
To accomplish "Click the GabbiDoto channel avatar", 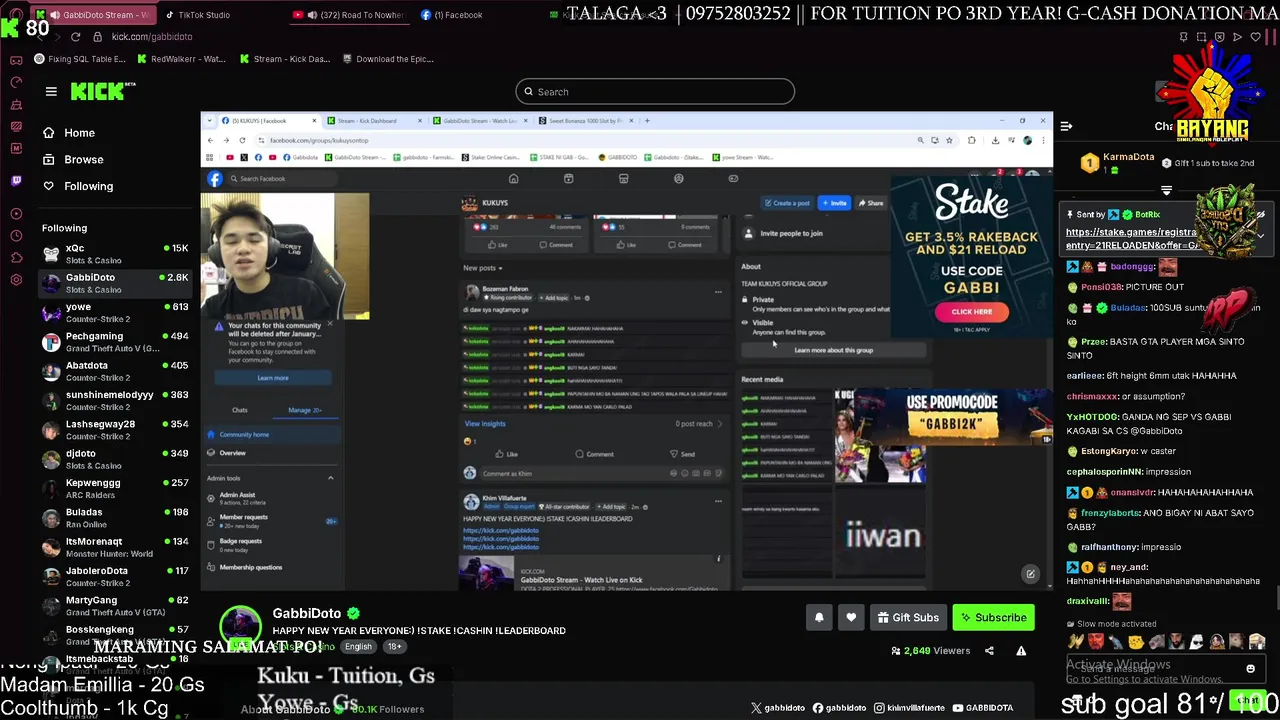I will [240, 627].
